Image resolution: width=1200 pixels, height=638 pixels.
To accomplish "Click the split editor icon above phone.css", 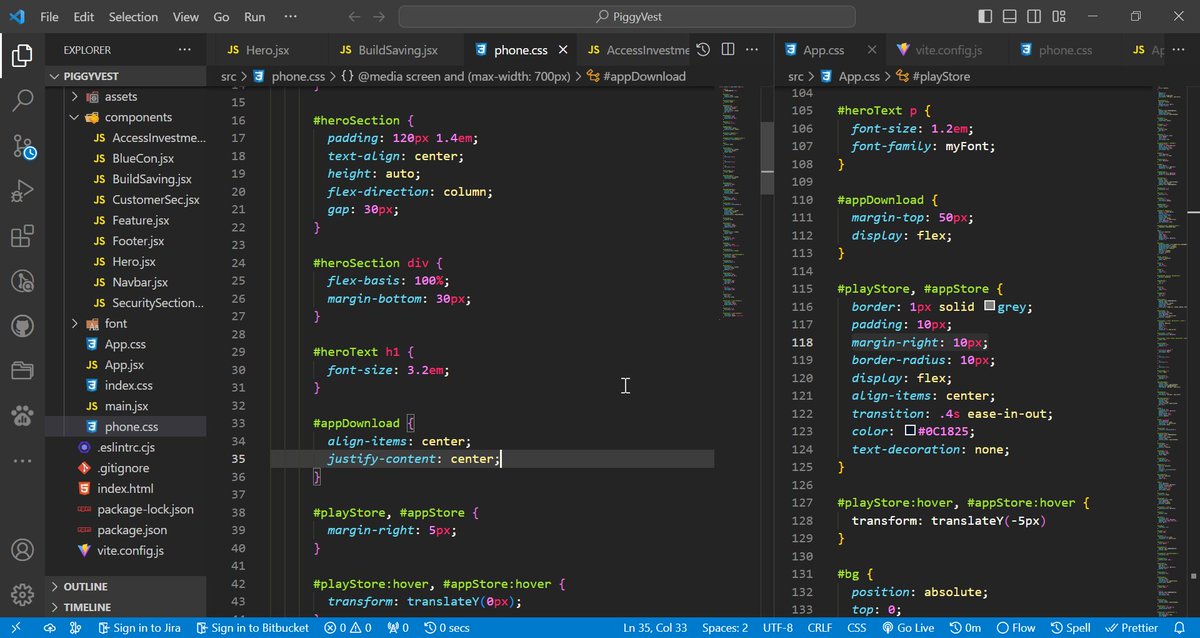I will pos(727,49).
